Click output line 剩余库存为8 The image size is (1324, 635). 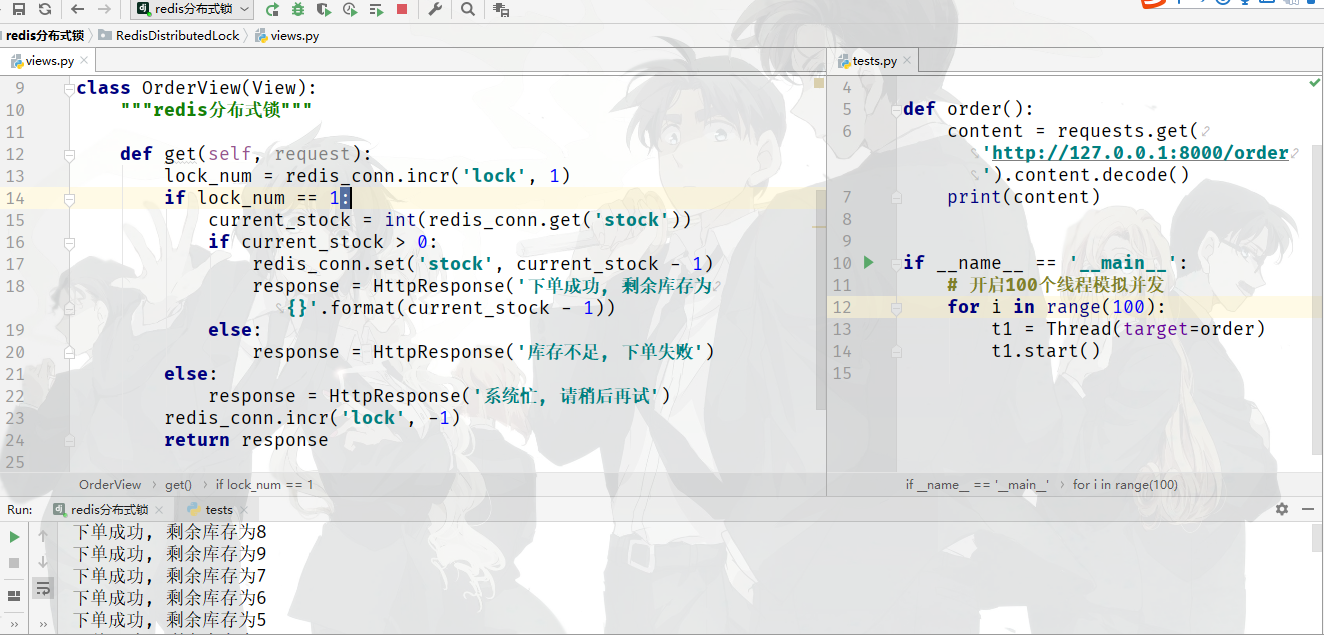[170, 532]
